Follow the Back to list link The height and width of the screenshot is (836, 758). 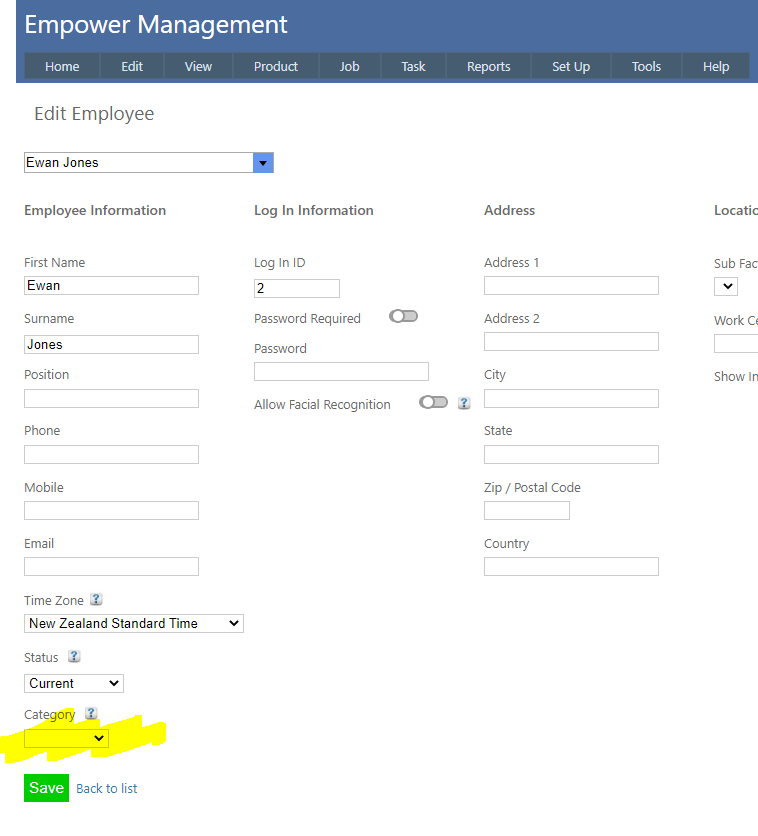107,789
